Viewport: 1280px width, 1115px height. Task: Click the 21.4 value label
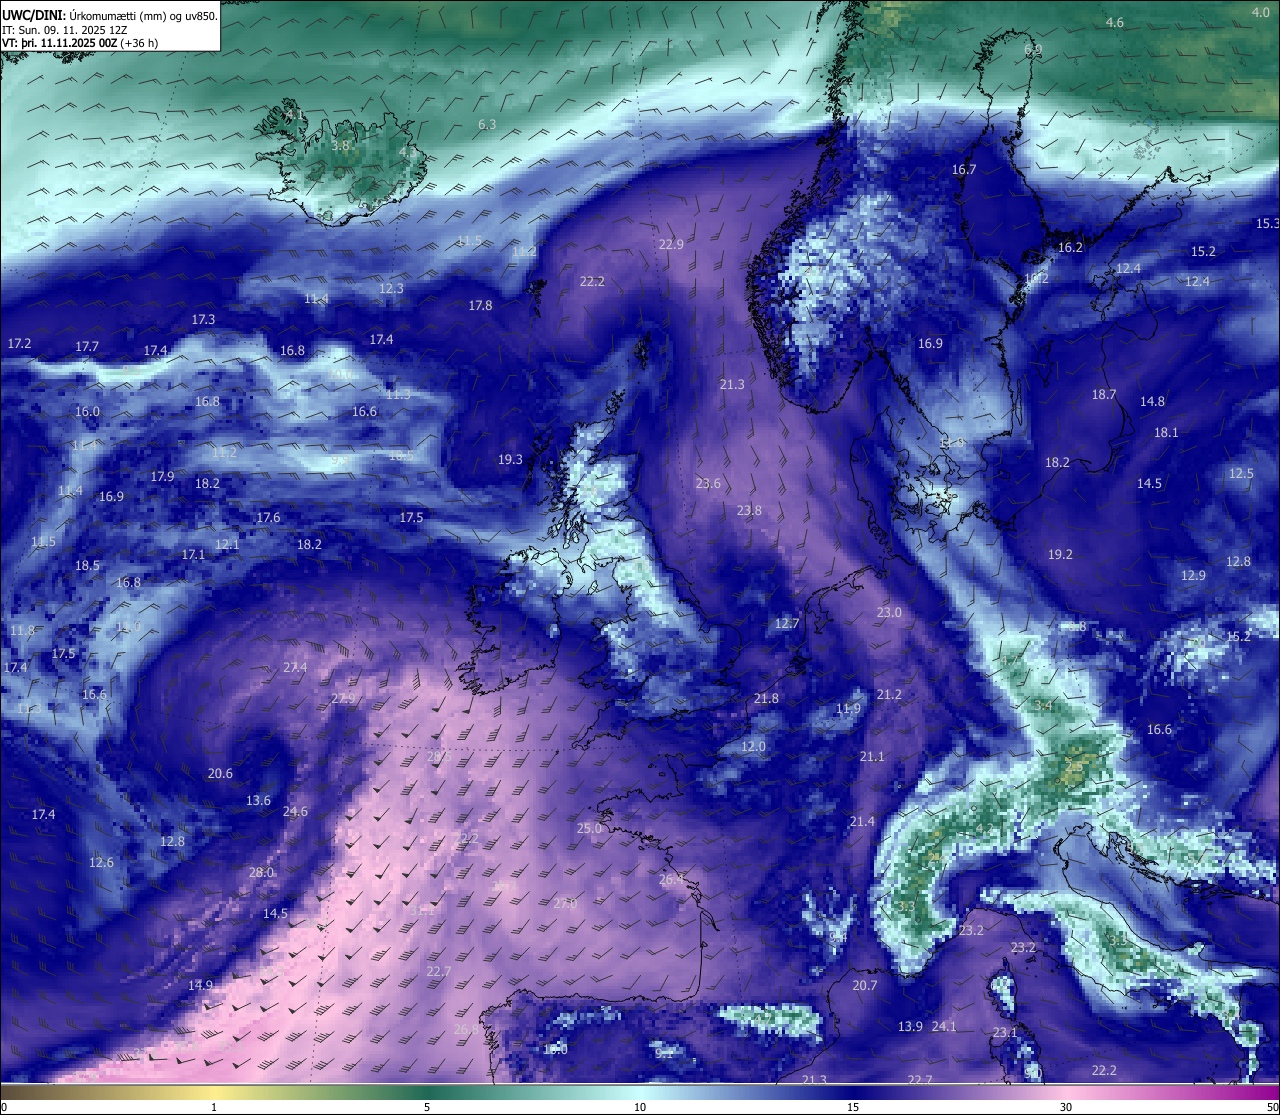[862, 822]
